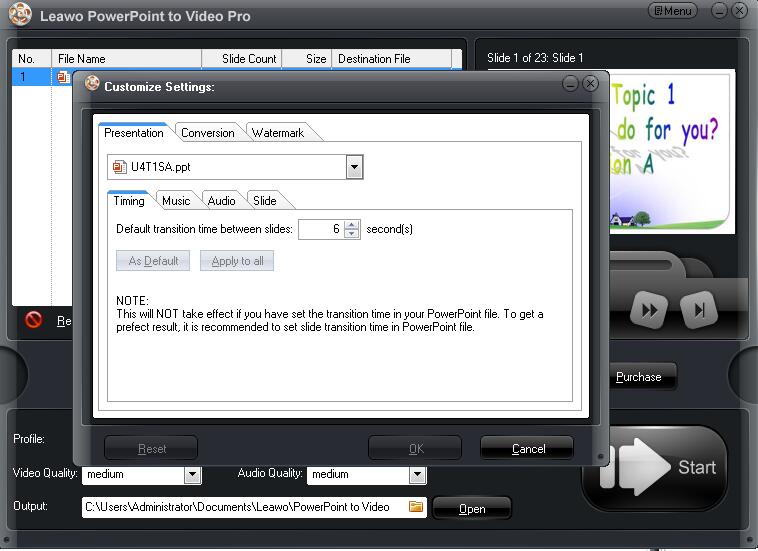Screen dimensions: 758x551
Task: Click the PowerPoint file icon in row 1
Action: tap(63, 77)
